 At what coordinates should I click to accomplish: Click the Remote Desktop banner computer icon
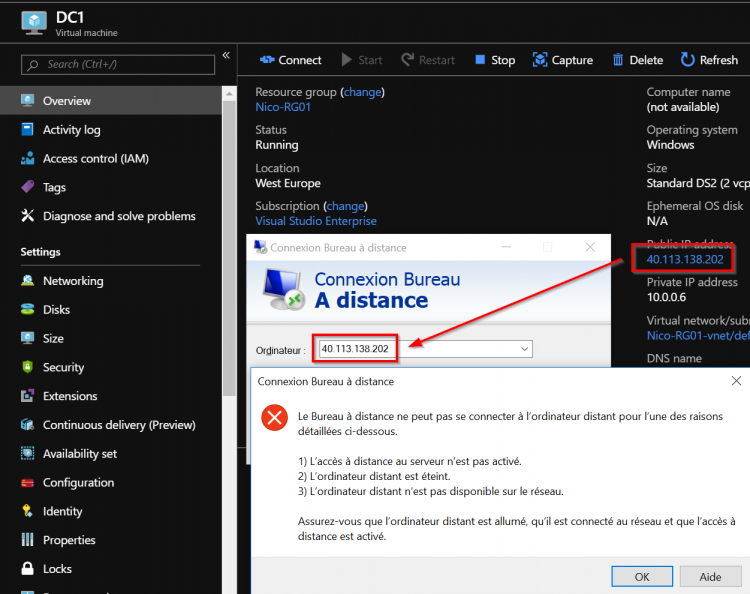[284, 290]
